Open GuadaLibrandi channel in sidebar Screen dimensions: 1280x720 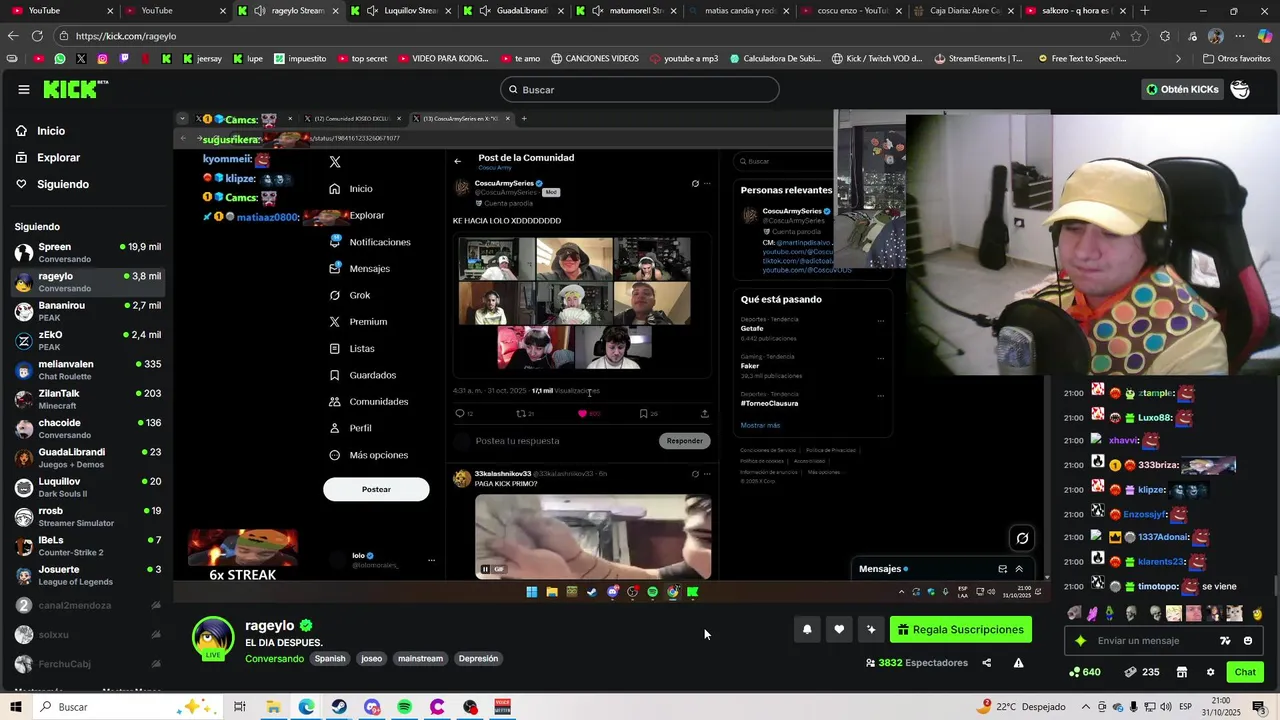click(88, 458)
